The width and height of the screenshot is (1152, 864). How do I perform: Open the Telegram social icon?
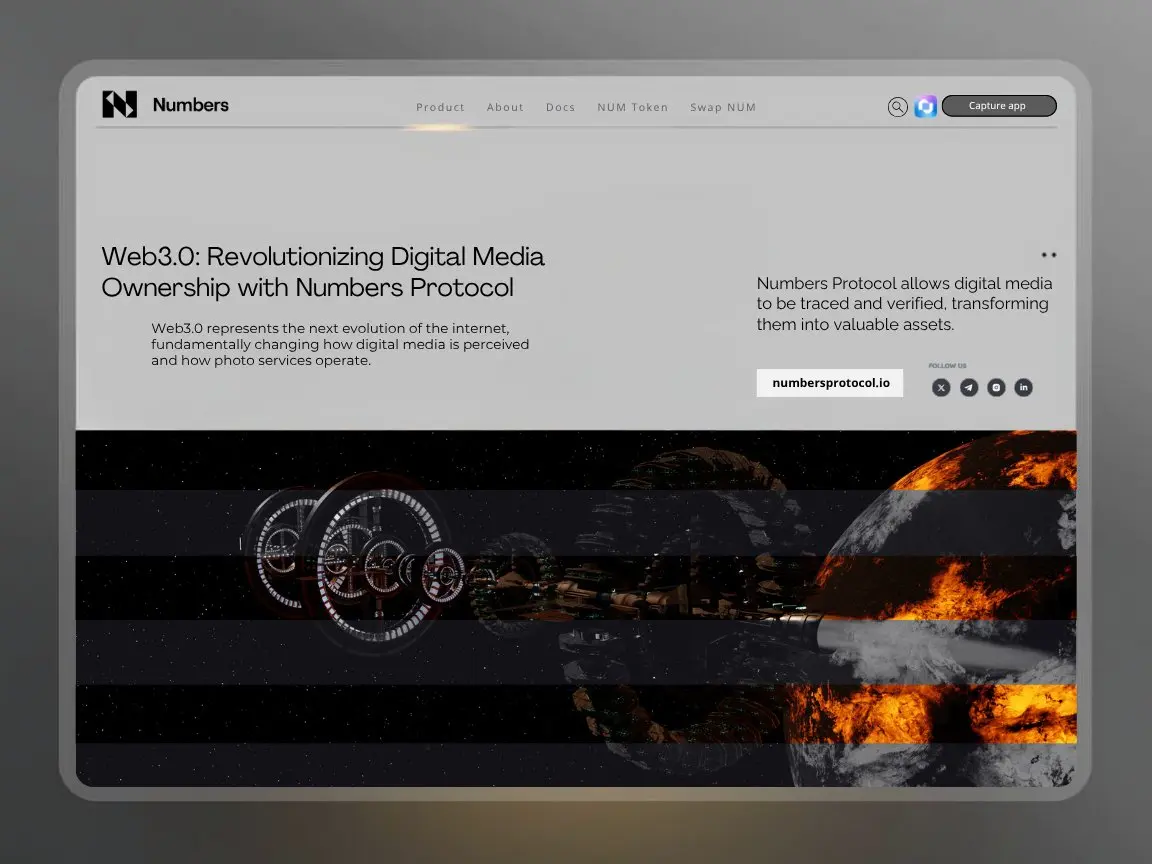(969, 387)
